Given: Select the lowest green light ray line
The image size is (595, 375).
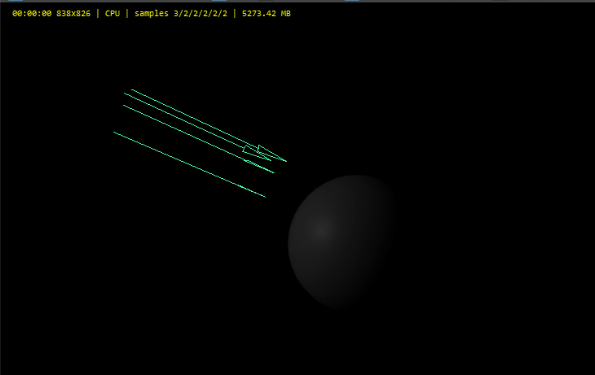Looking at the screenshot, I should point(190,164).
